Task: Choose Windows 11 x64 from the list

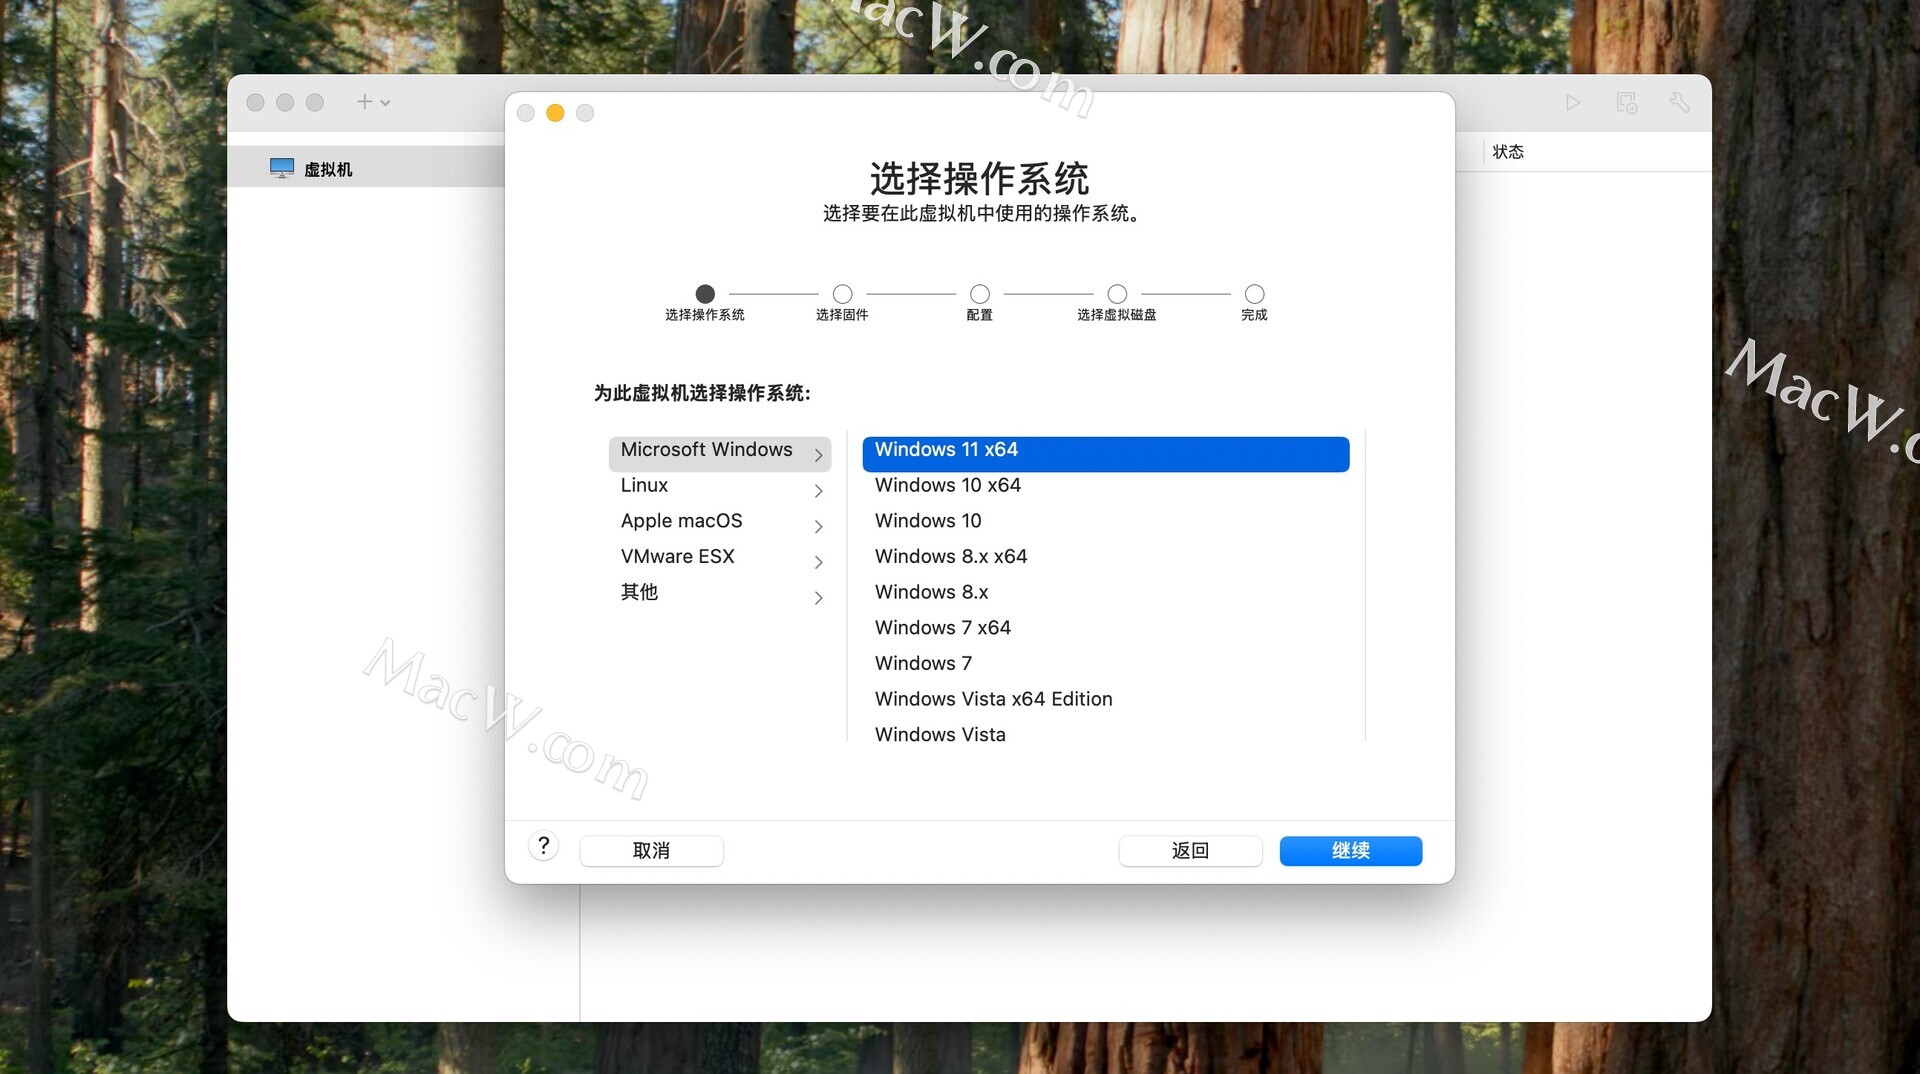Action: (1106, 454)
